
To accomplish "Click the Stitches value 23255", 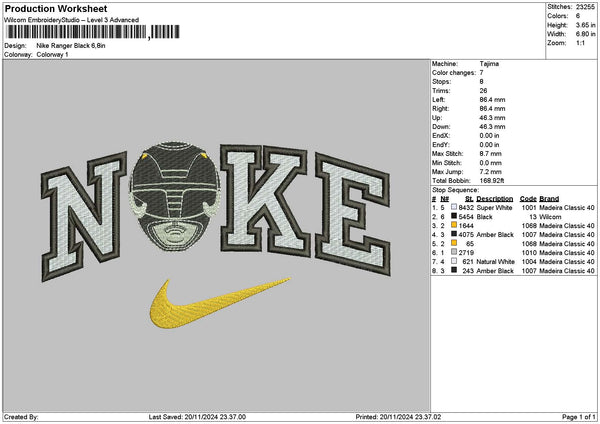I will (x=585, y=7).
